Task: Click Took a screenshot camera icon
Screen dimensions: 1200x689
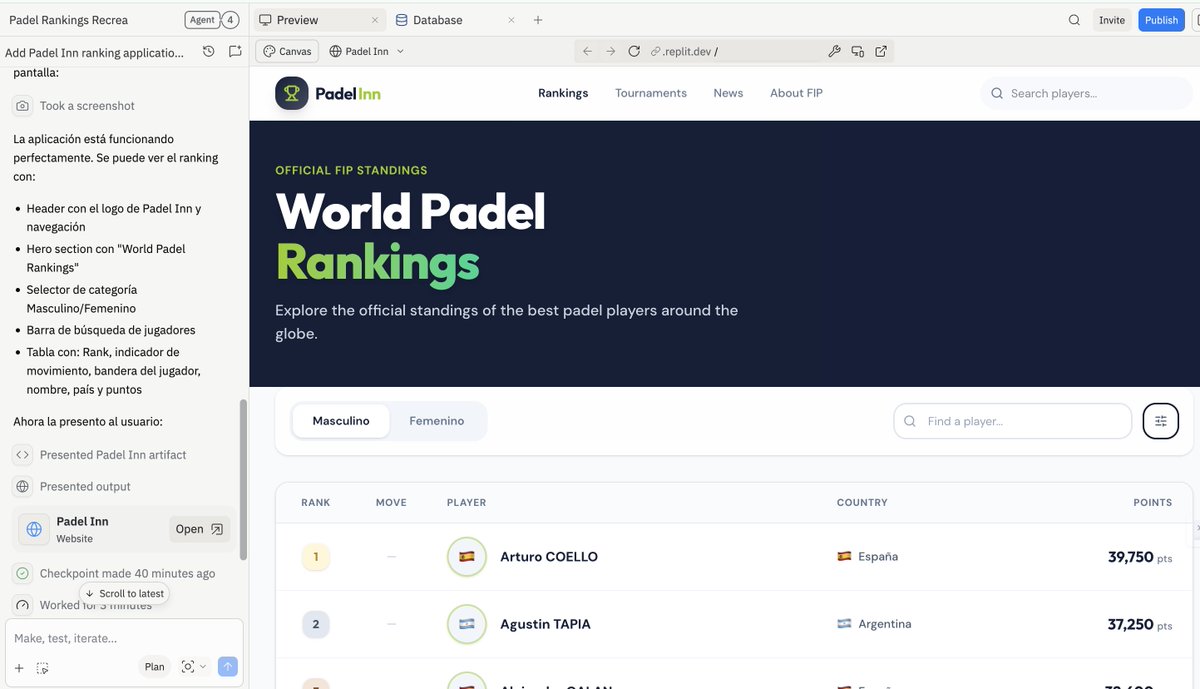Action: (22, 106)
